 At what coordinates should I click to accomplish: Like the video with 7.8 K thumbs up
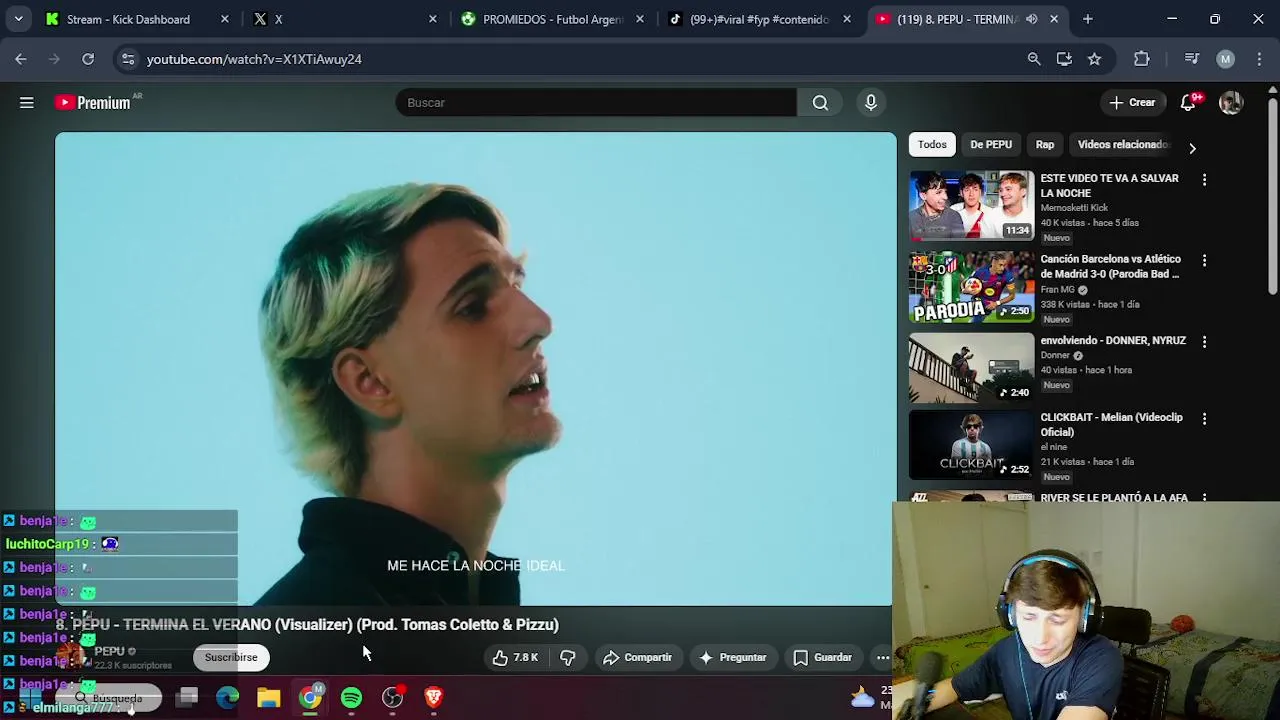tap(515, 657)
